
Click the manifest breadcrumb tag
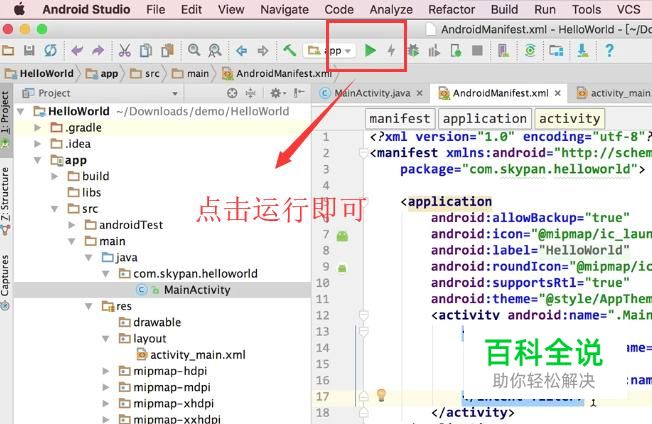pyautogui.click(x=400, y=119)
